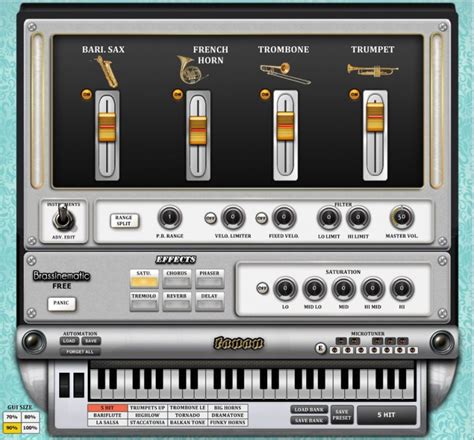The width and height of the screenshot is (474, 440).
Task: Click the Saturation MID knob
Action: (343, 288)
